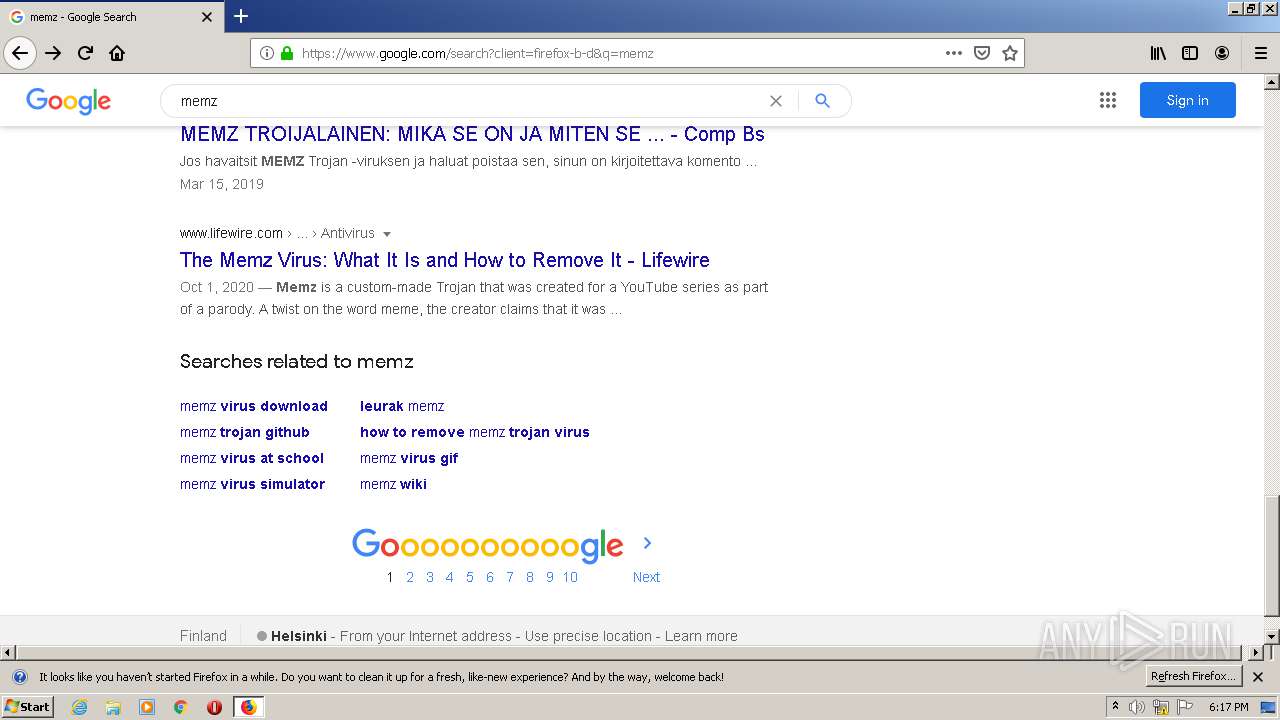Click the Refresh Firefox button
The image size is (1280, 720).
pos(1193,677)
